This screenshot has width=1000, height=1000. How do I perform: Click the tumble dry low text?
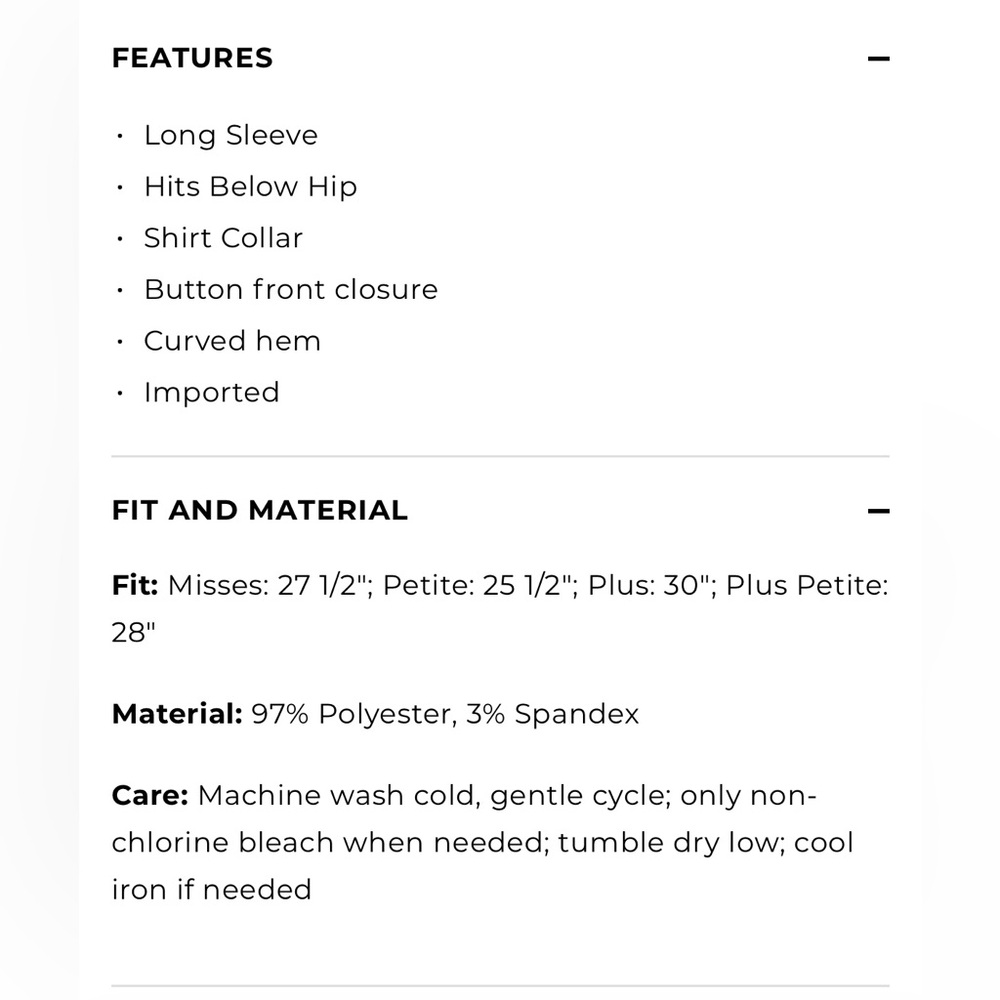click(672, 843)
